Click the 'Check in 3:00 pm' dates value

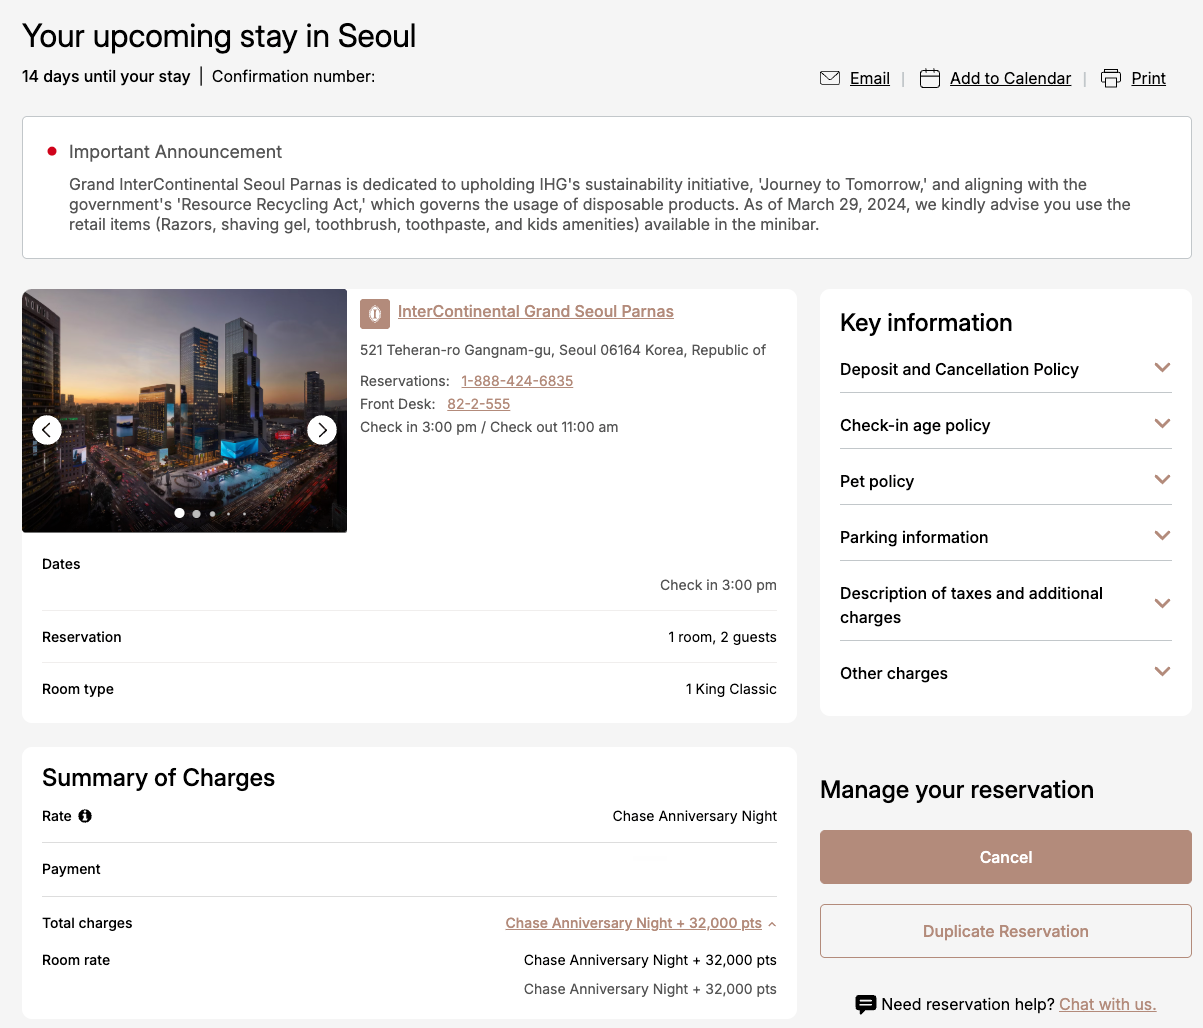click(x=718, y=585)
